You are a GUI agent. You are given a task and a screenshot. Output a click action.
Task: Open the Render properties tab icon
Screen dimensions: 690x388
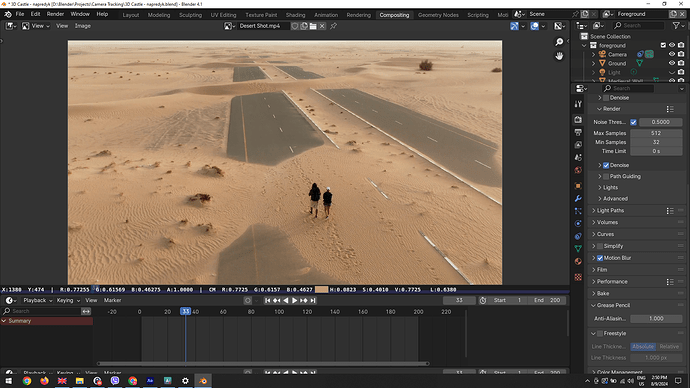(578, 120)
